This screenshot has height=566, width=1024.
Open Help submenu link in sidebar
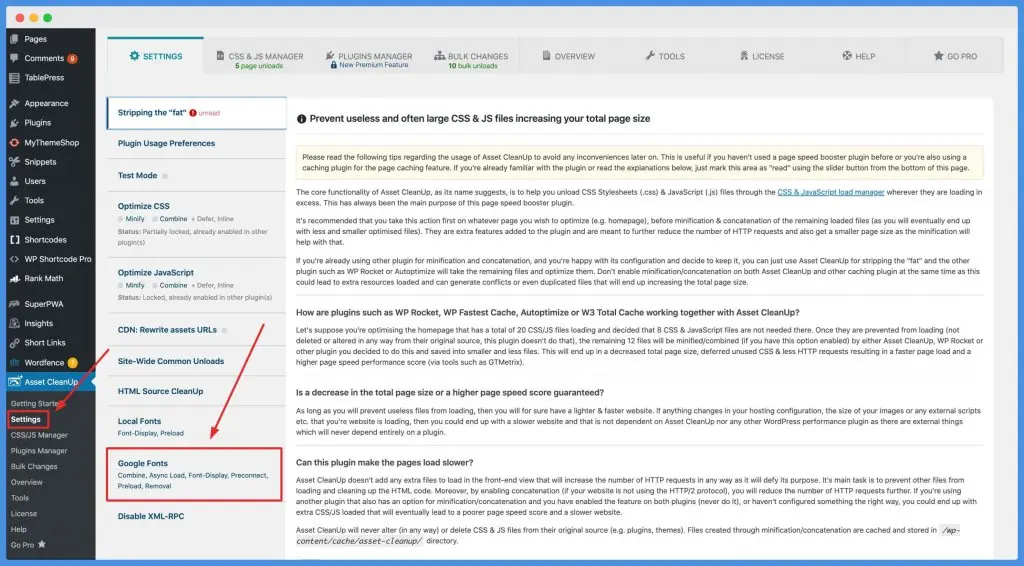tap(18, 529)
